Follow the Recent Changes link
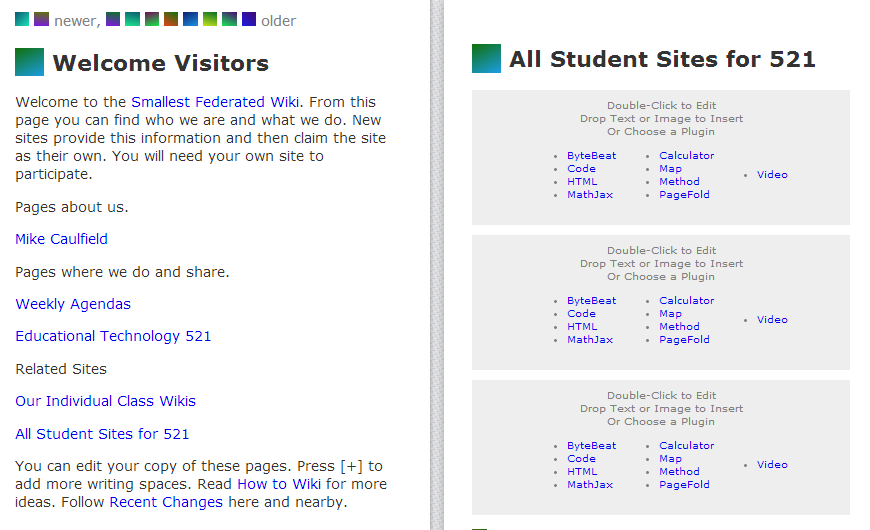 166,502
